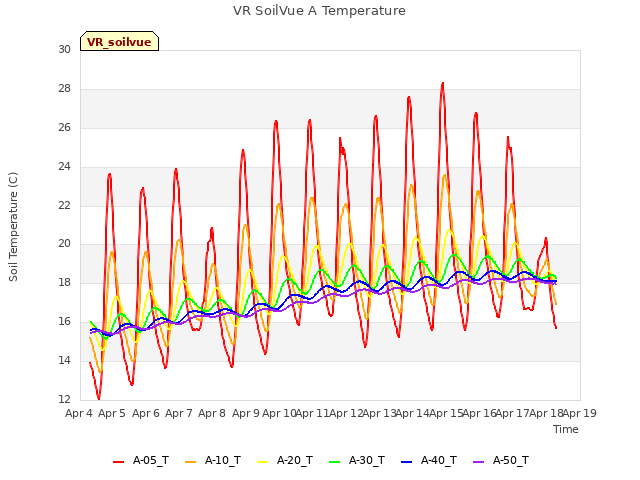Click the 22 y-axis tick label
The image size is (640, 480).
coord(64,205)
